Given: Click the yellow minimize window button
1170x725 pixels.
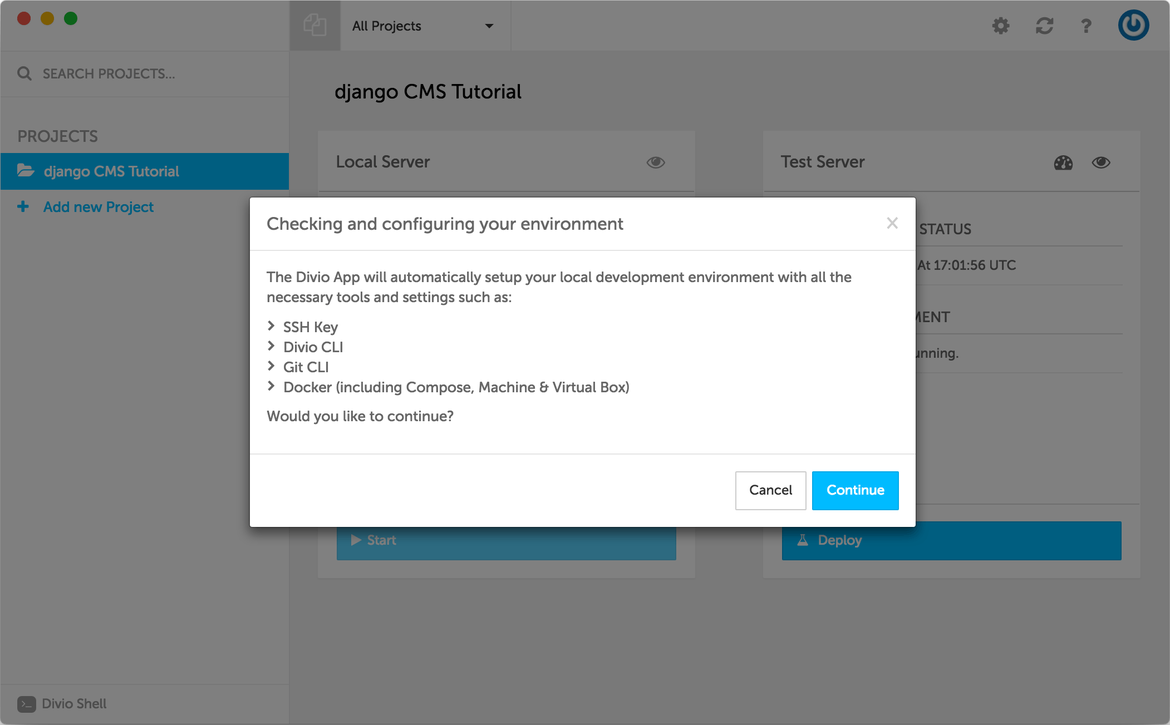Looking at the screenshot, I should coord(47,18).
